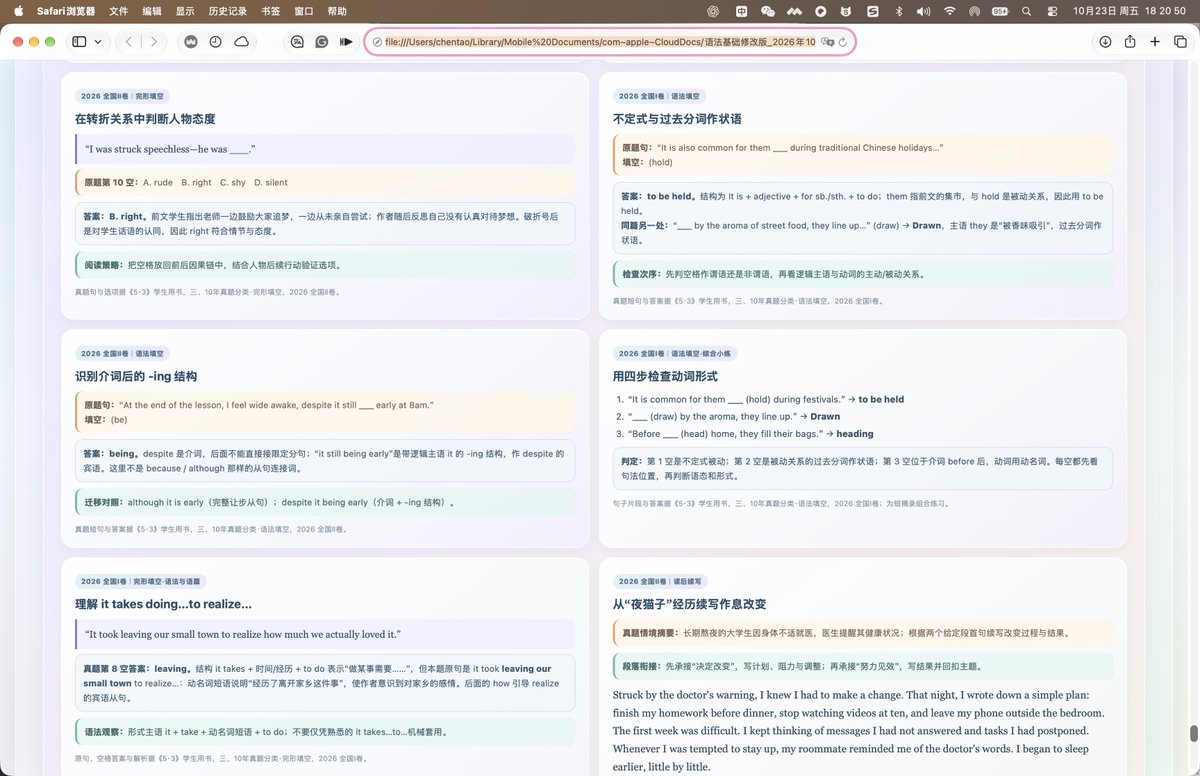The image size is (1200, 776).
Task: Go forward to the next page
Action: [x=154, y=42]
